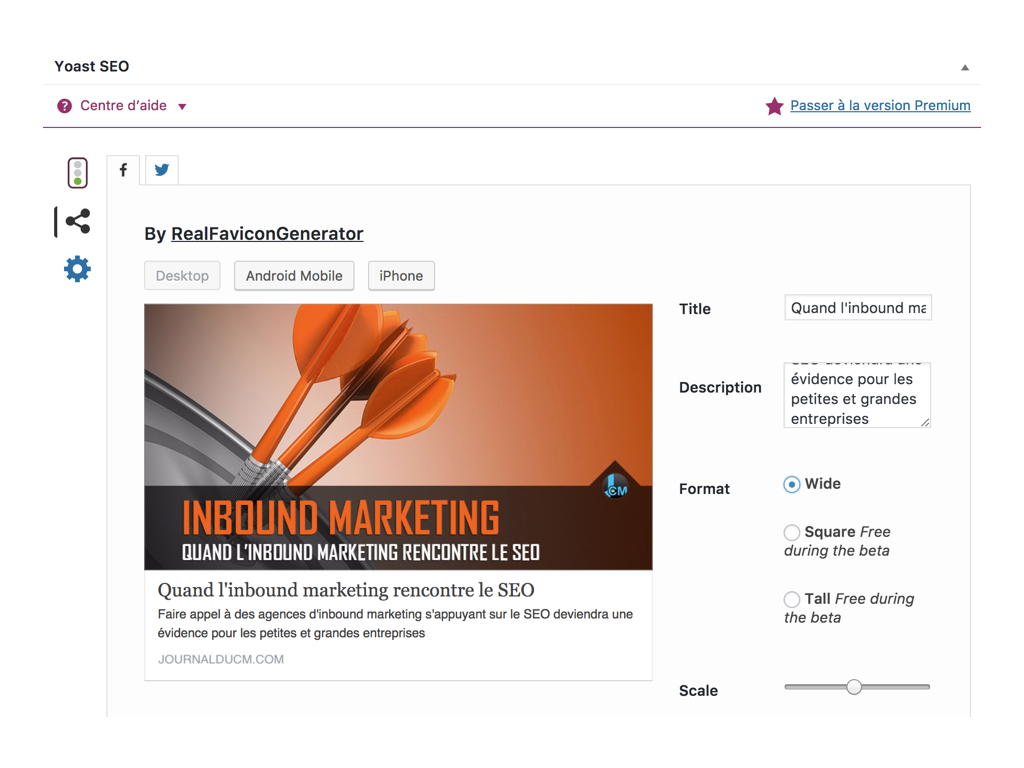Select the Wide format radio button

(792, 485)
